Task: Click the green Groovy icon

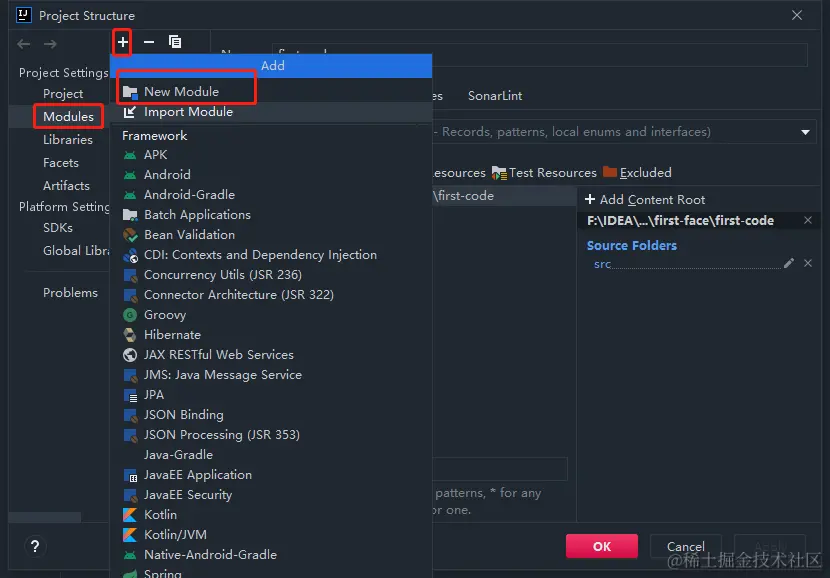Action: tap(130, 315)
